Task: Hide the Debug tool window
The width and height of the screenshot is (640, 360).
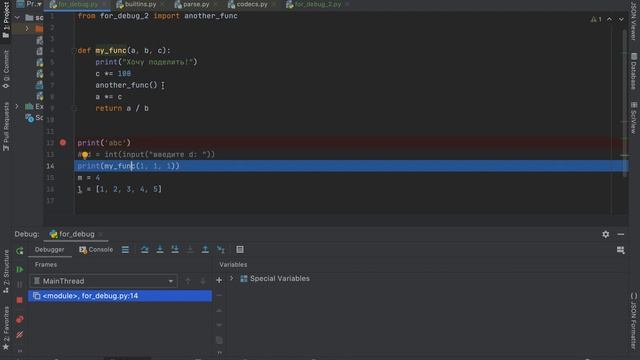Action: tap(621, 234)
